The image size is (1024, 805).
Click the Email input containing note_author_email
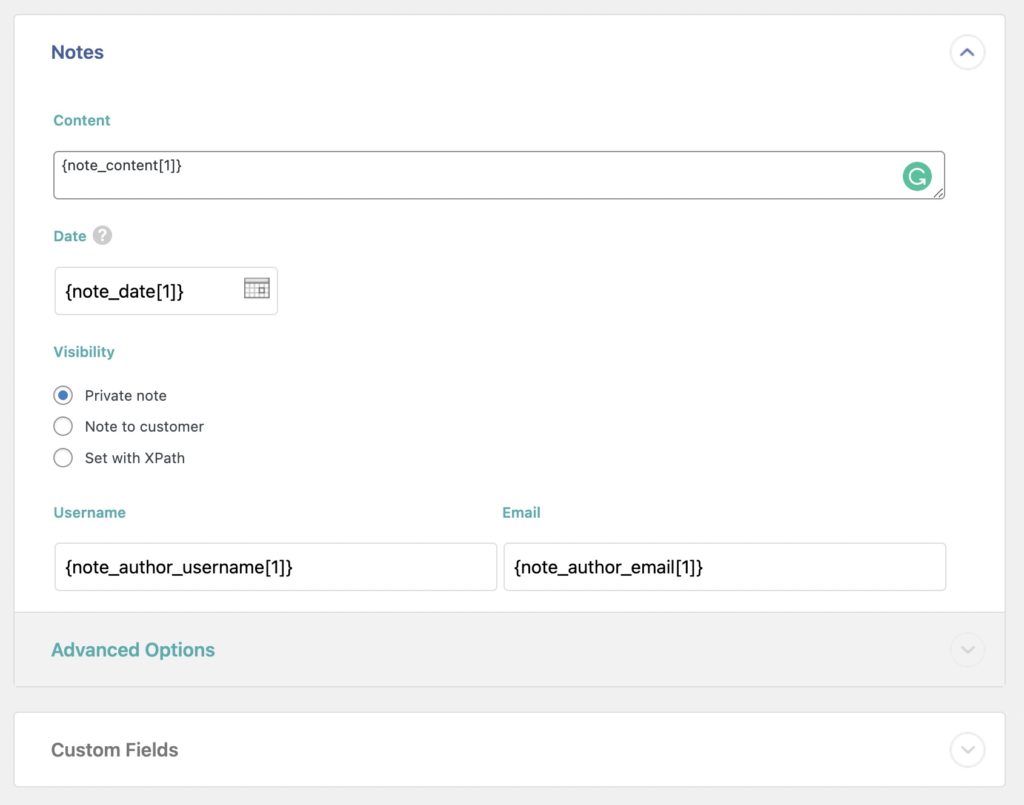click(x=724, y=566)
